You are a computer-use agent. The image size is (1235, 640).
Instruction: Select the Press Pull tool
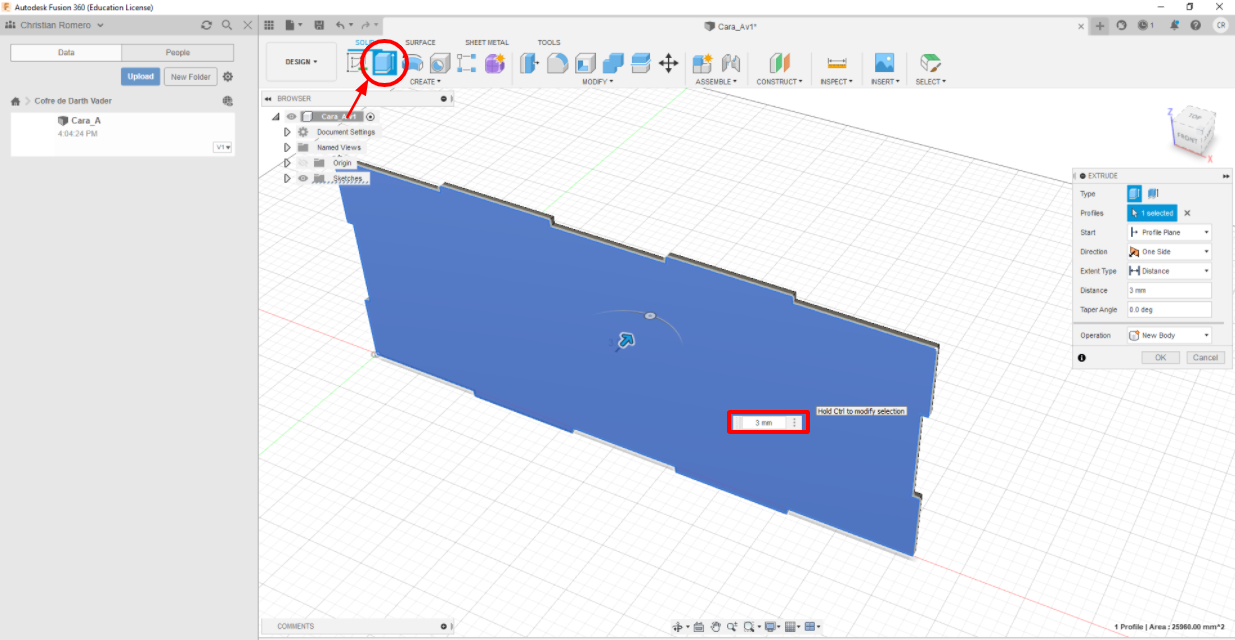[530, 63]
